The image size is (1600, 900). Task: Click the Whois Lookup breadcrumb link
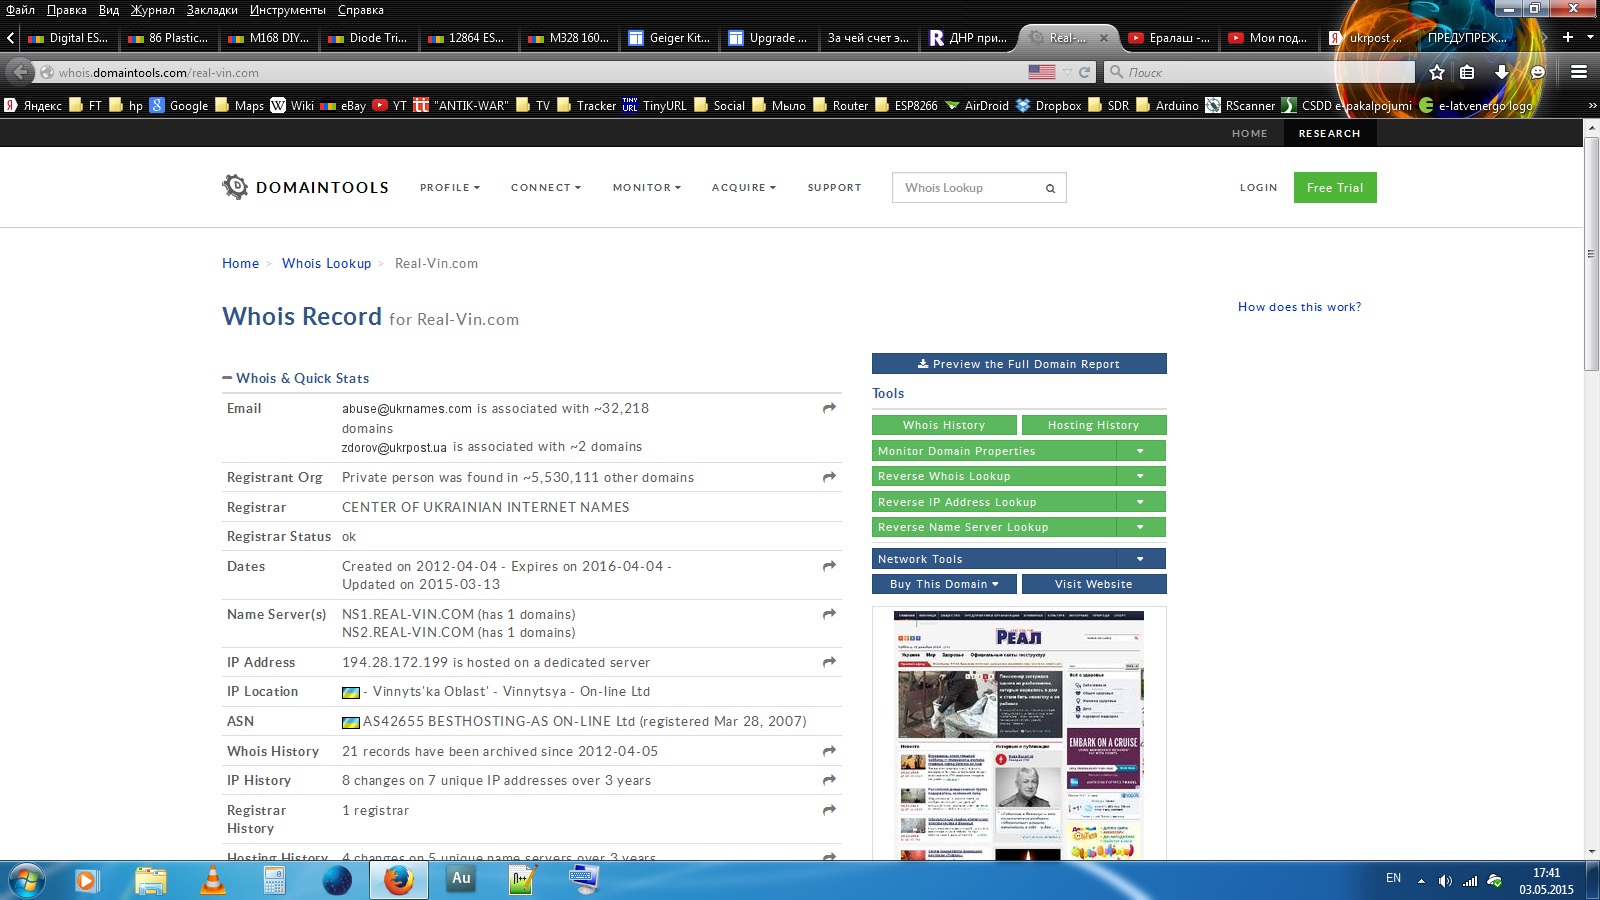(326, 263)
